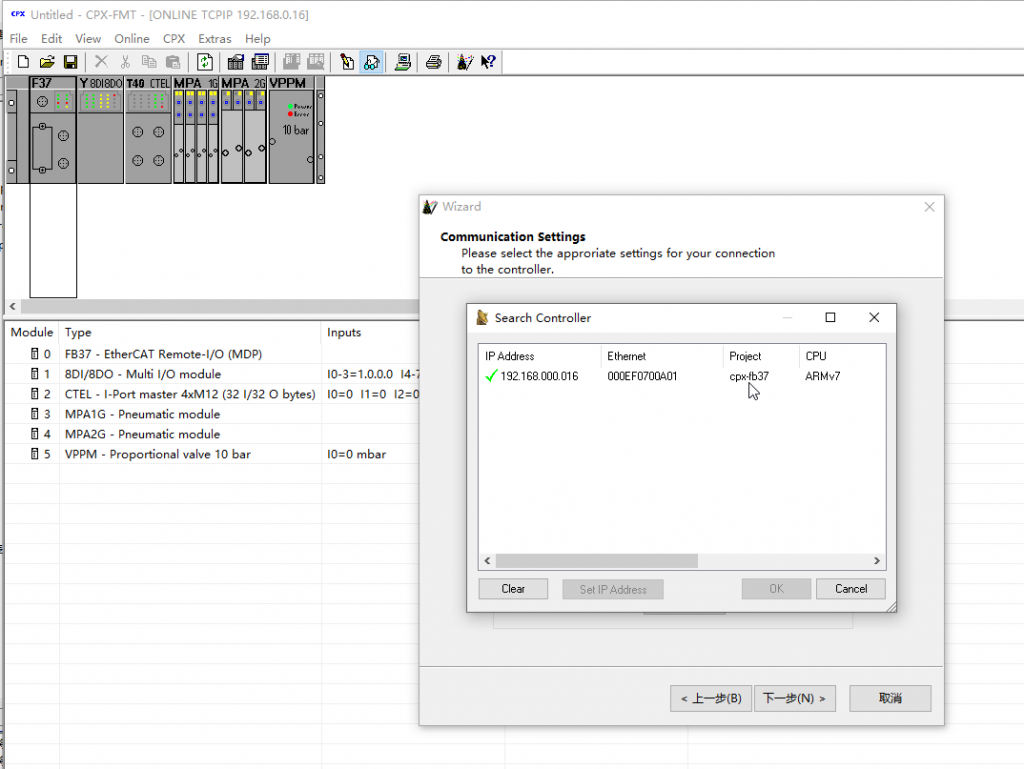Click the IP Address column header

pos(539,356)
